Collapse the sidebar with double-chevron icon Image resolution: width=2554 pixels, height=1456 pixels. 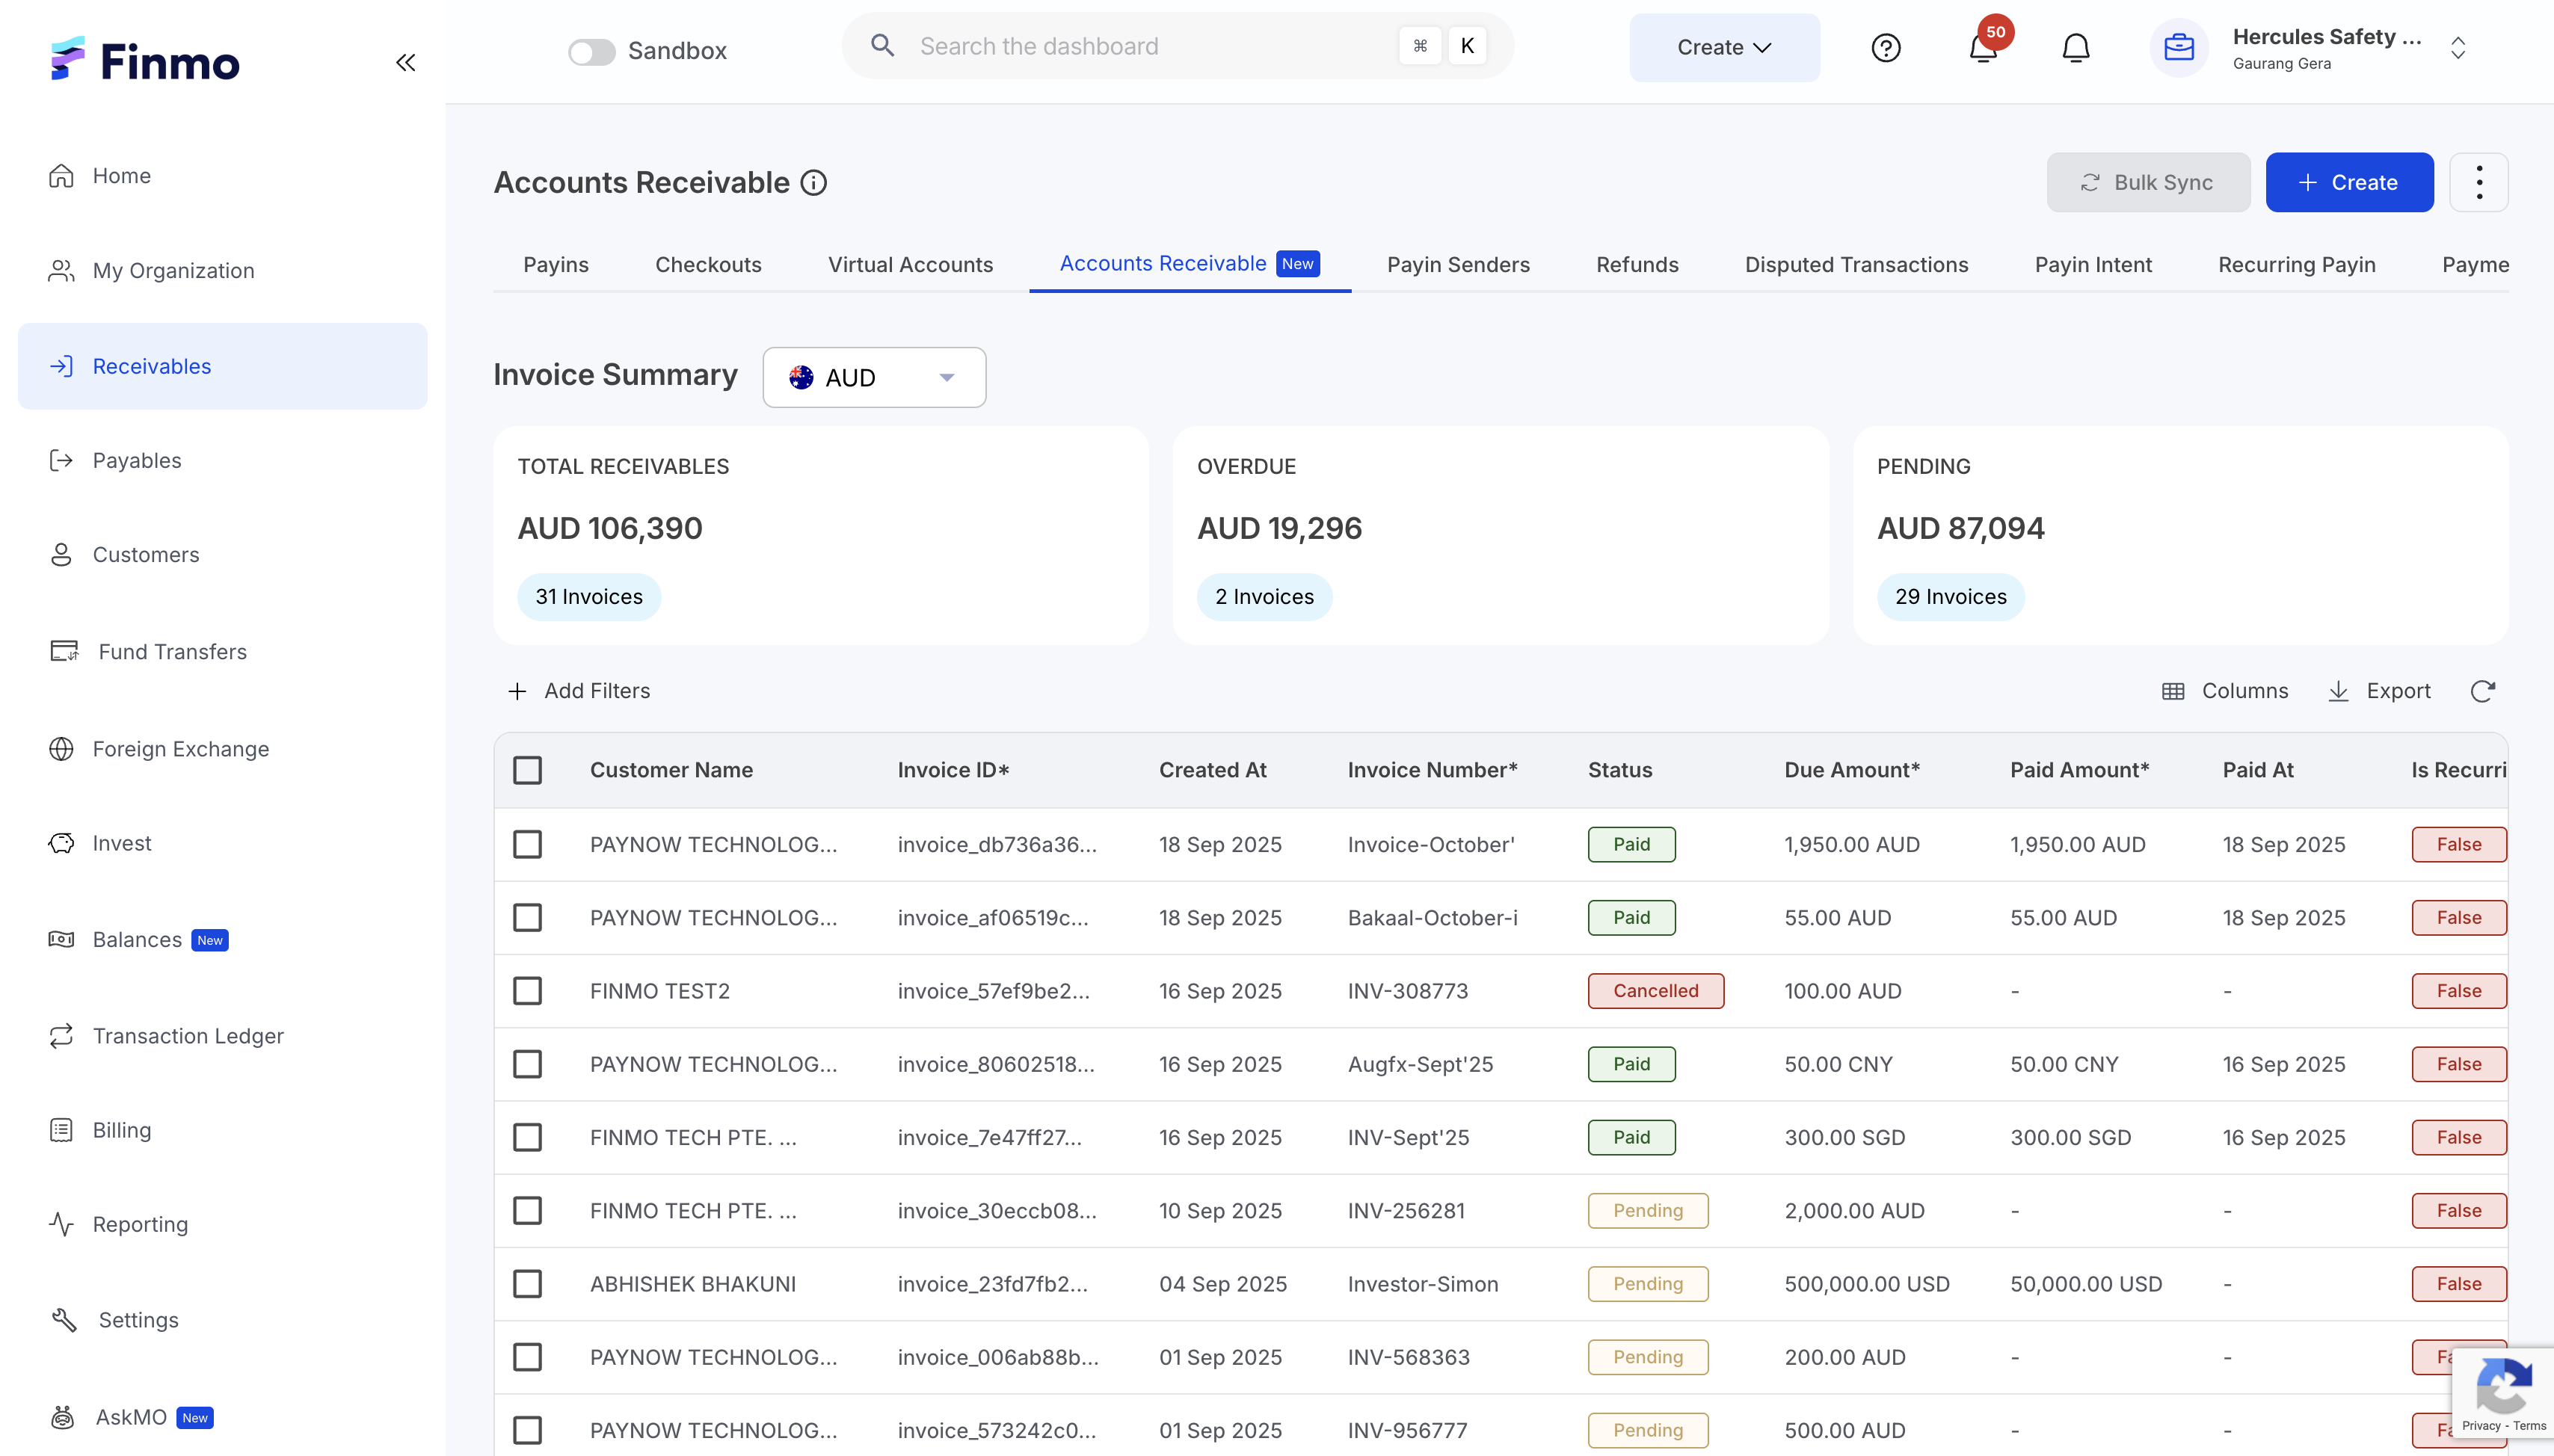coord(405,63)
